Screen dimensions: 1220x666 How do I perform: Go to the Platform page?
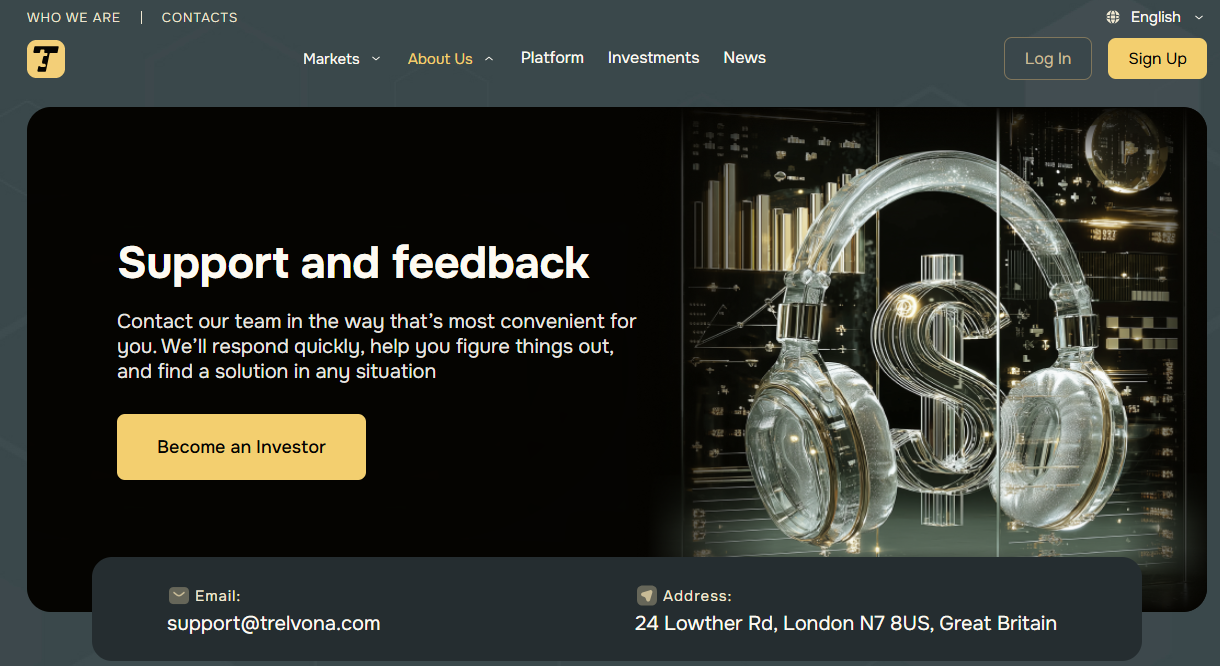click(x=552, y=58)
